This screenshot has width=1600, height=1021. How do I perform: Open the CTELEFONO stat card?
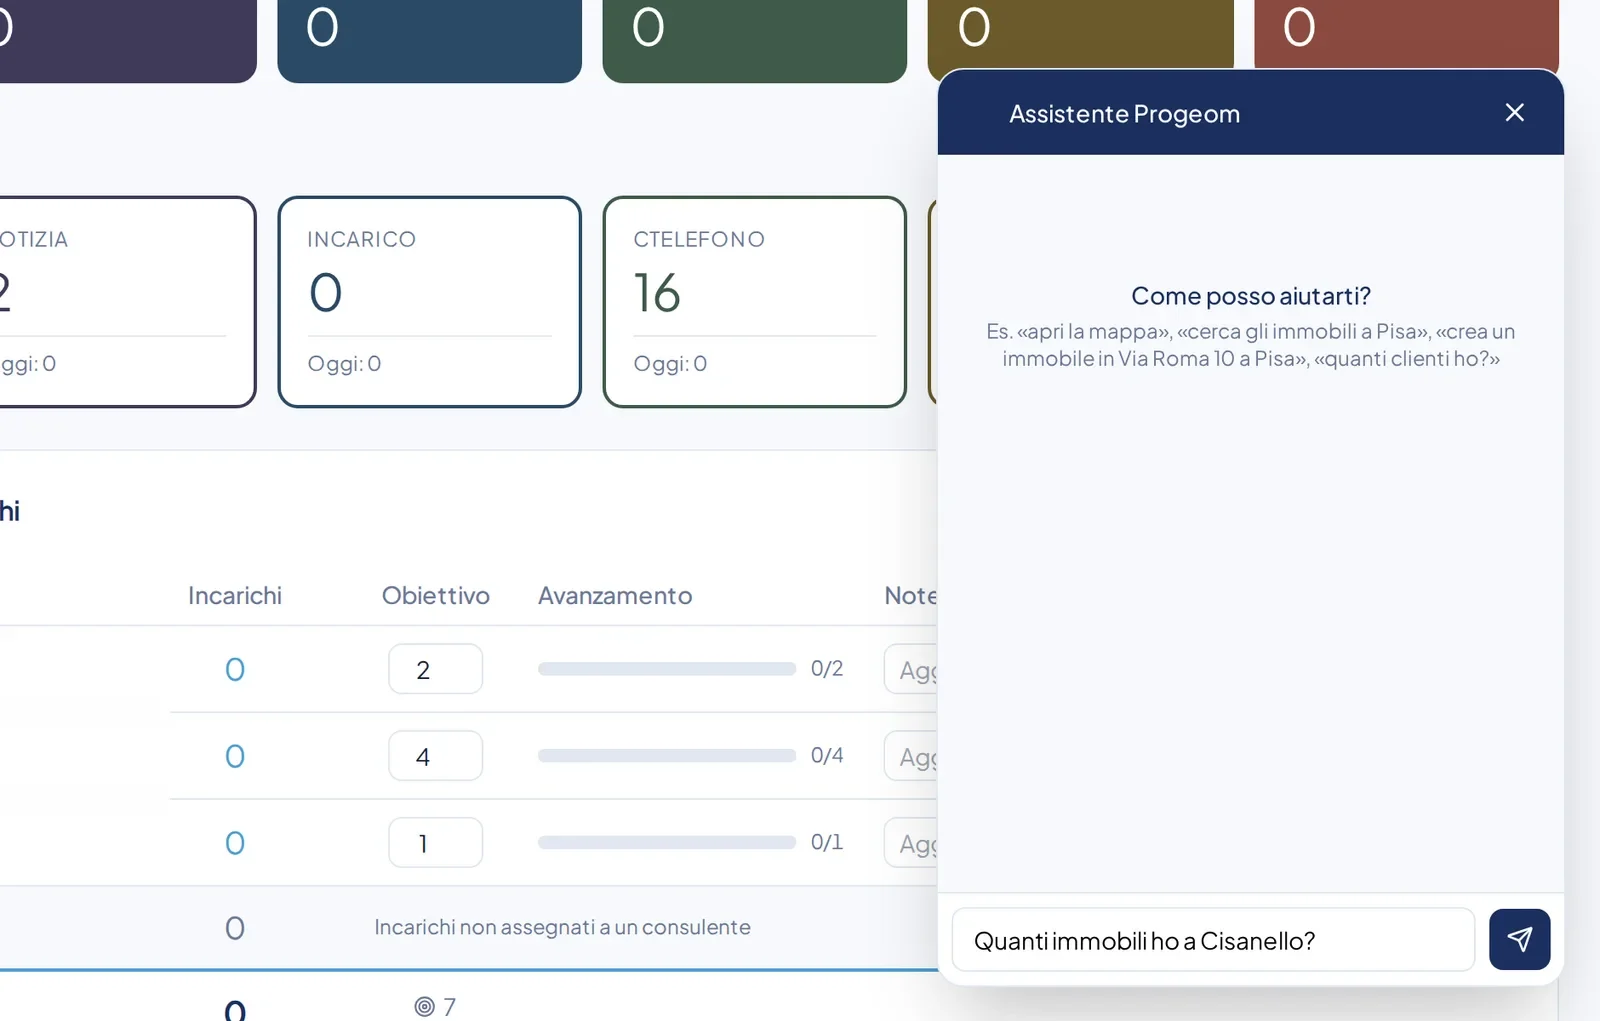point(755,302)
